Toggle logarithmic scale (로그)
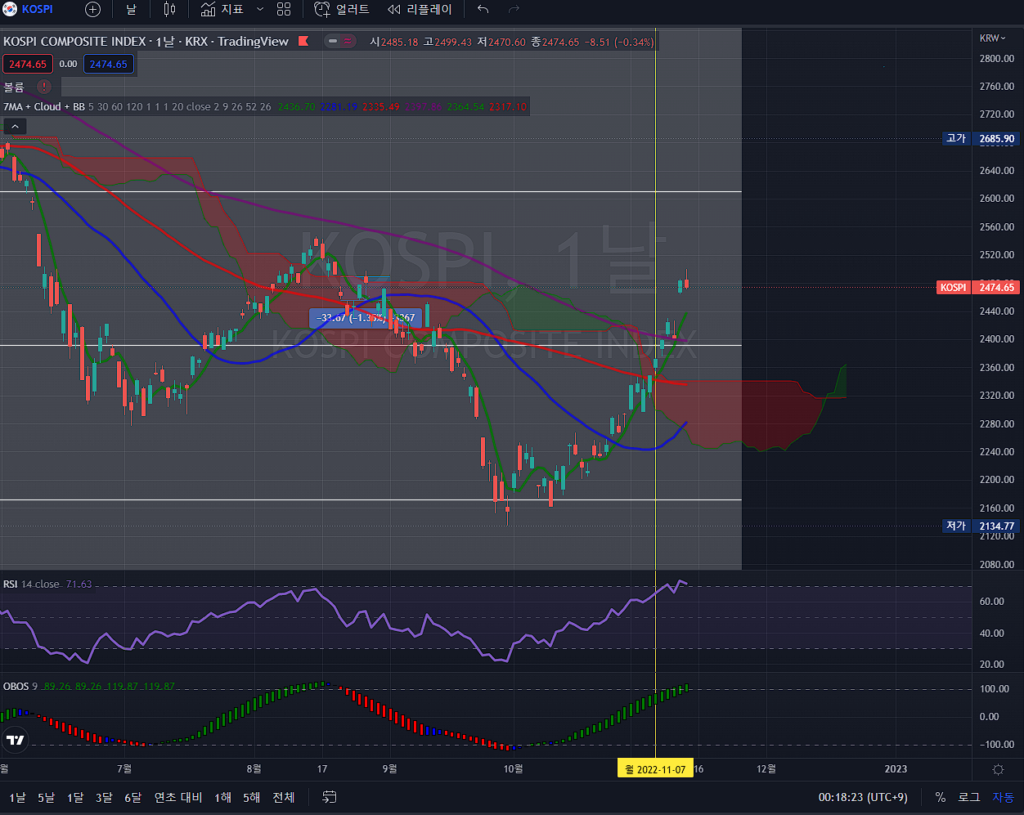 969,797
